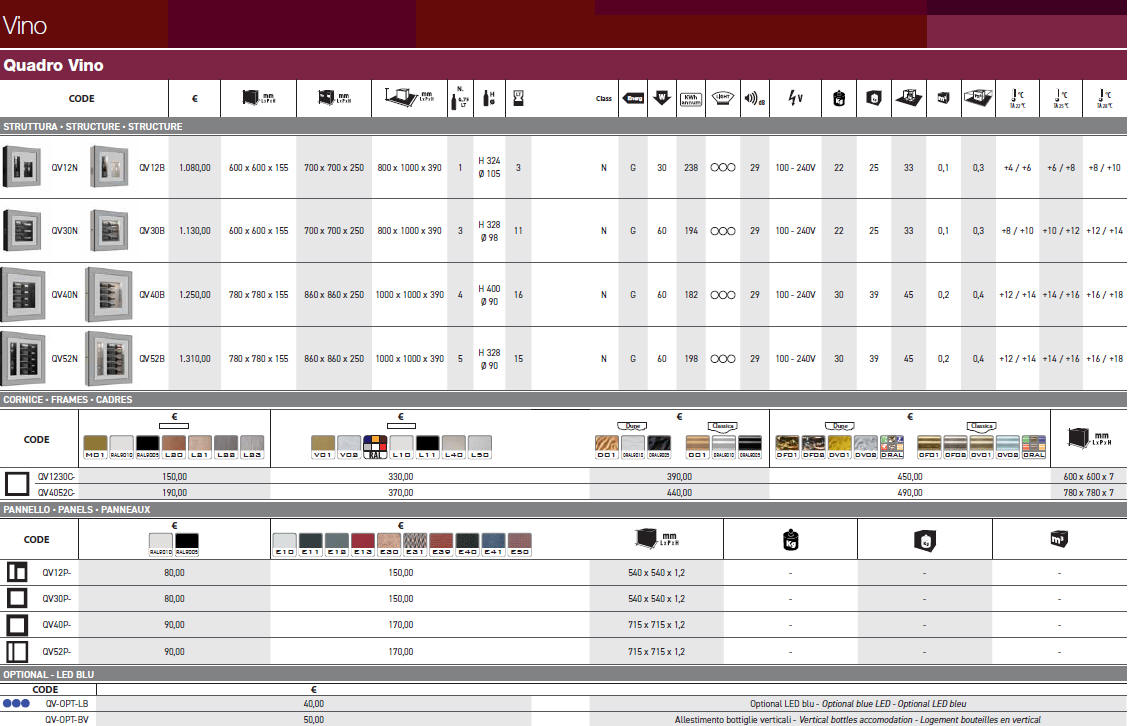Click the price 1.080,00

click(x=195, y=168)
